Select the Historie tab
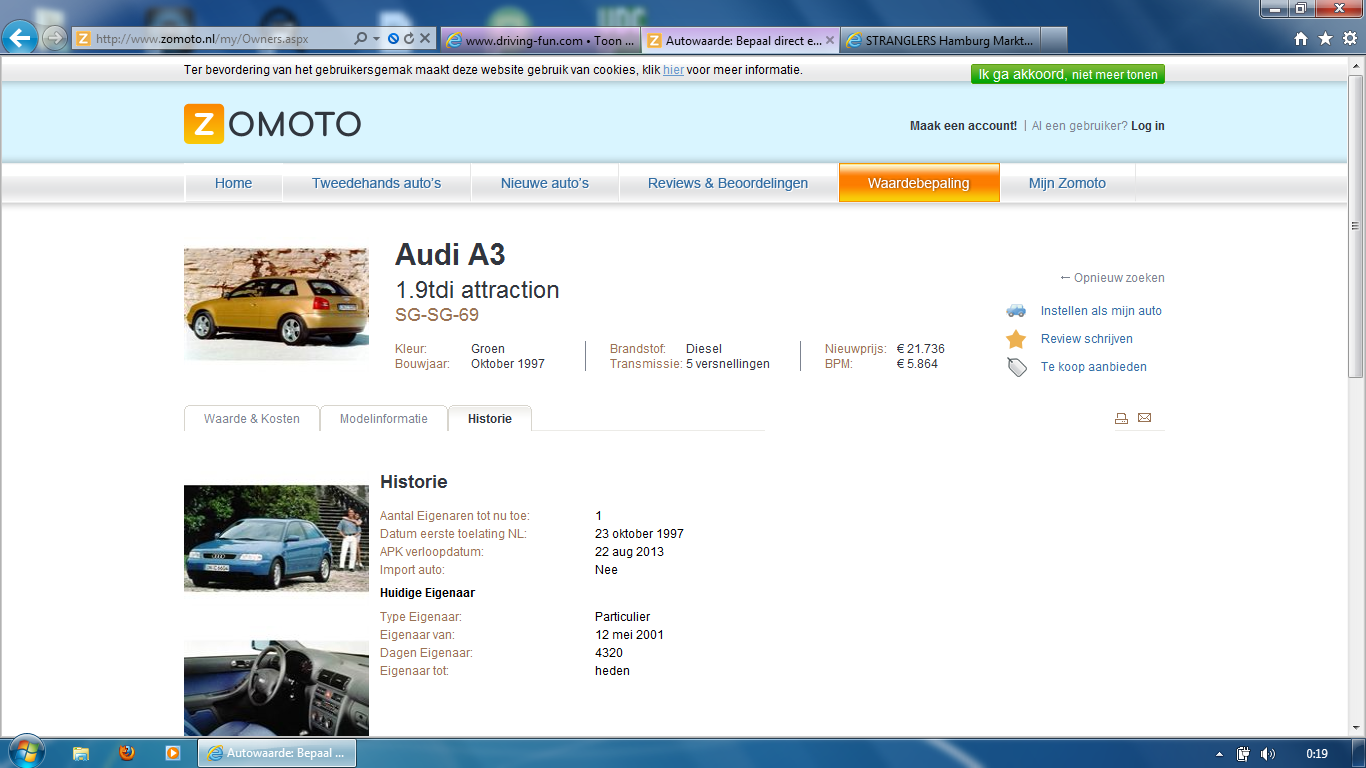This screenshot has height=768, width=1366. 490,419
